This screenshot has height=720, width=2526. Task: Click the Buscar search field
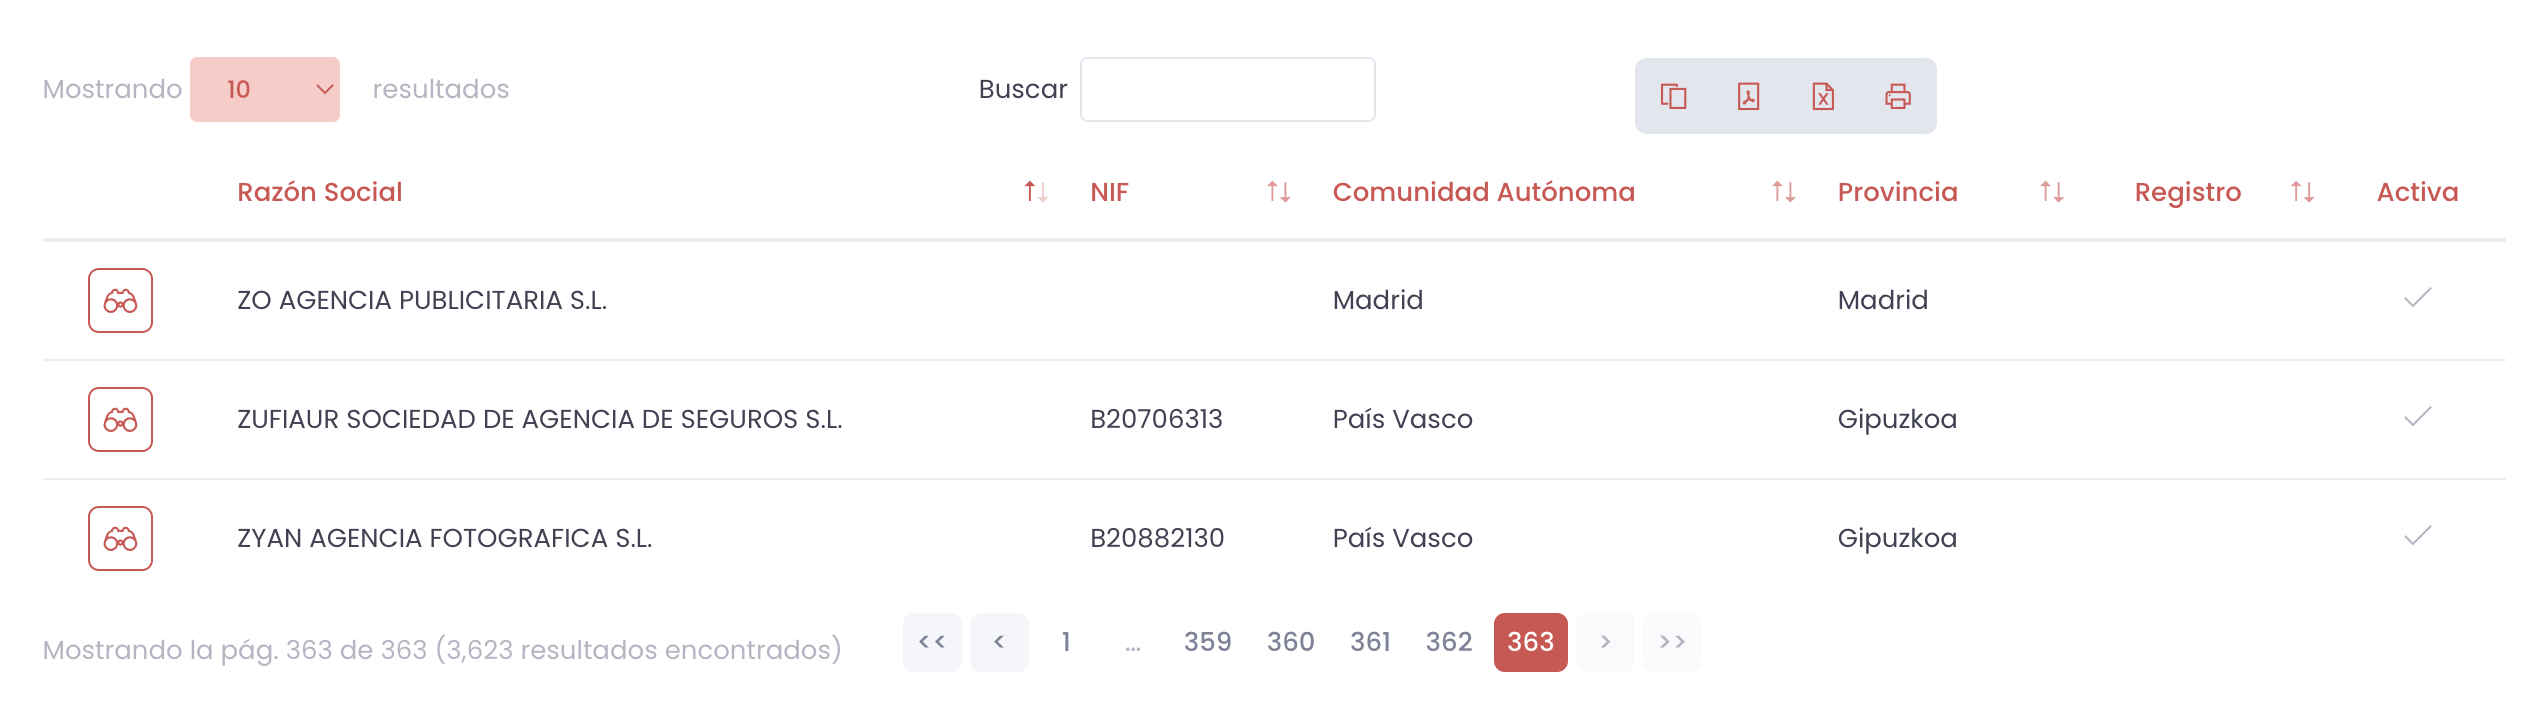tap(1227, 89)
